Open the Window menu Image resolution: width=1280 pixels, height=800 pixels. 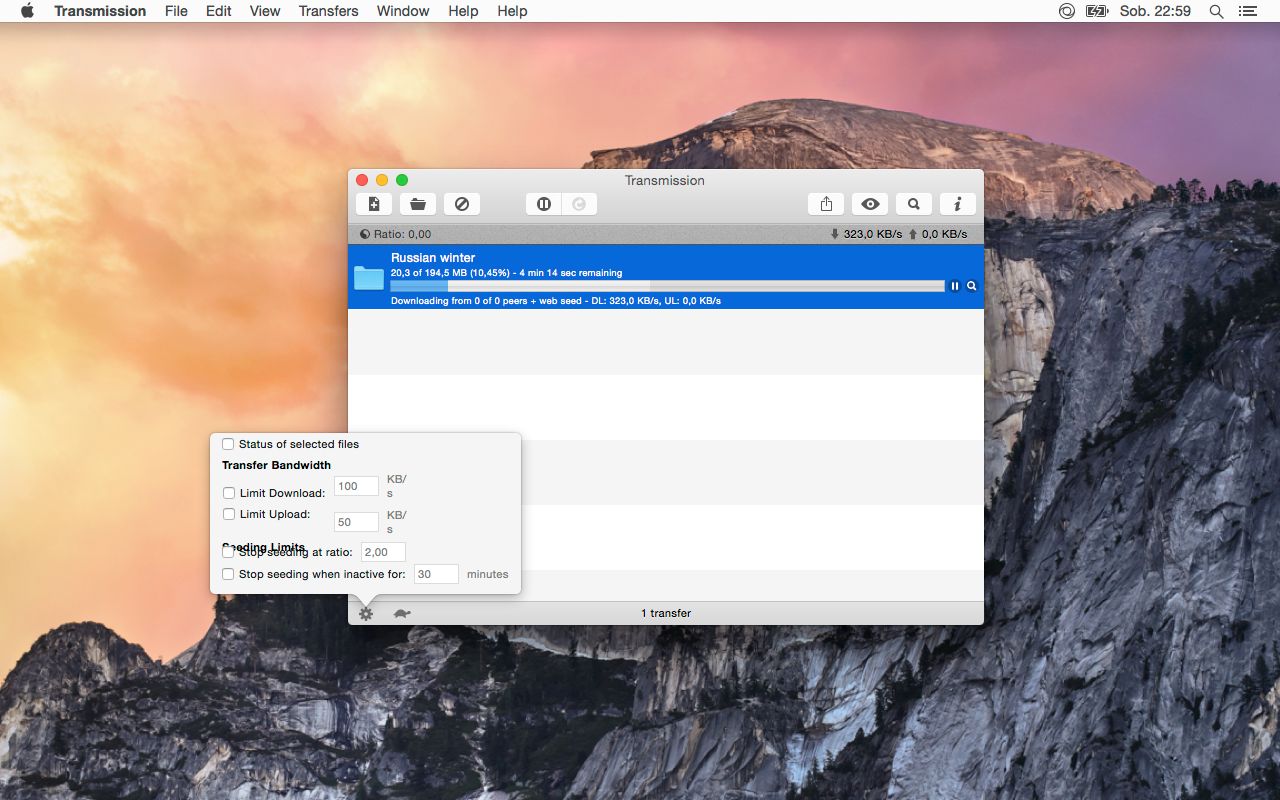(x=403, y=11)
